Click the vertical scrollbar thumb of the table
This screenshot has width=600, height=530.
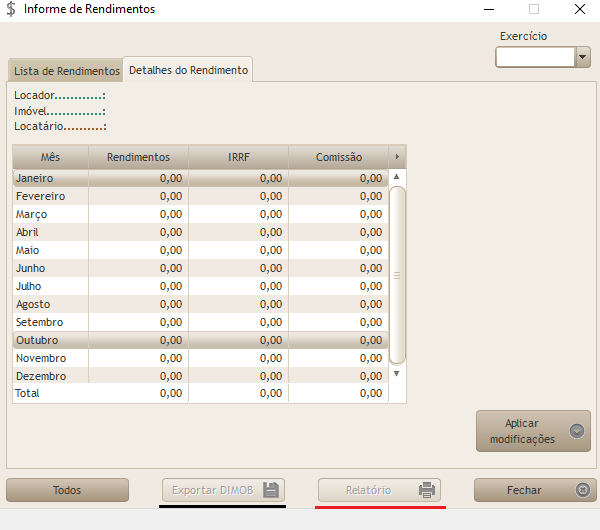point(397,274)
